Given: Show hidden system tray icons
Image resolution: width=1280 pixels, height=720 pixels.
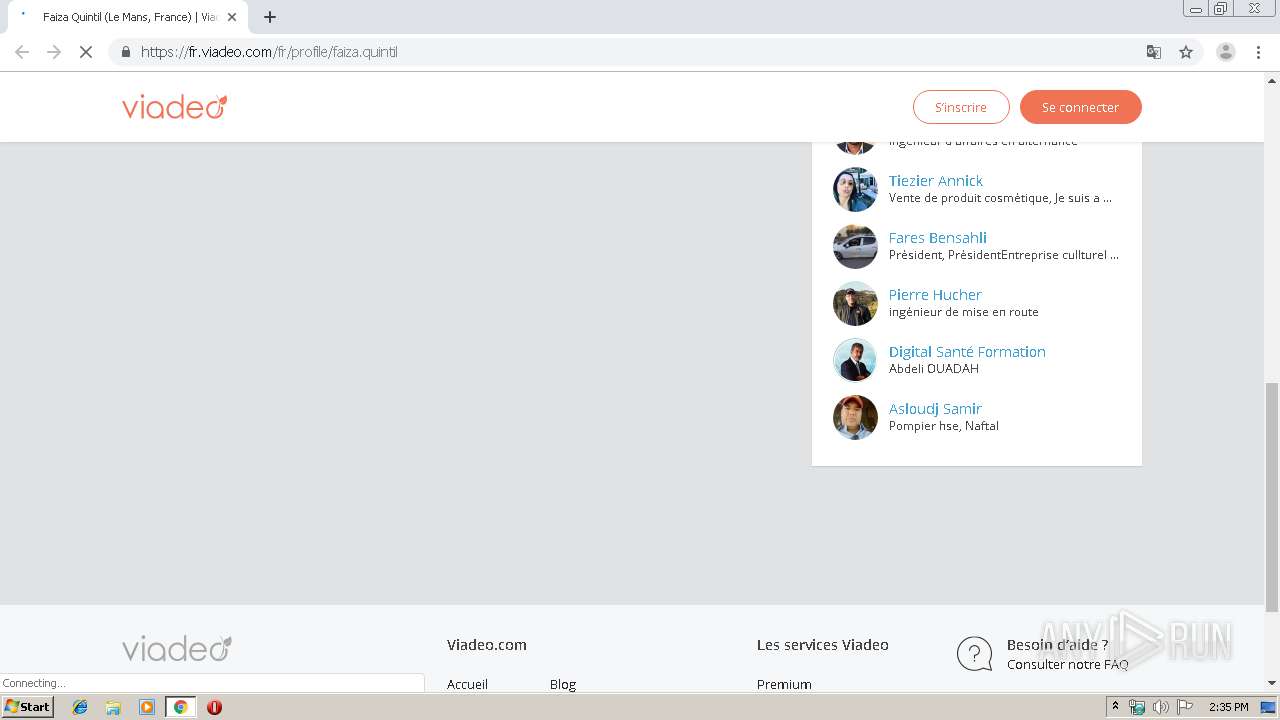Looking at the screenshot, I should tap(1116, 707).
